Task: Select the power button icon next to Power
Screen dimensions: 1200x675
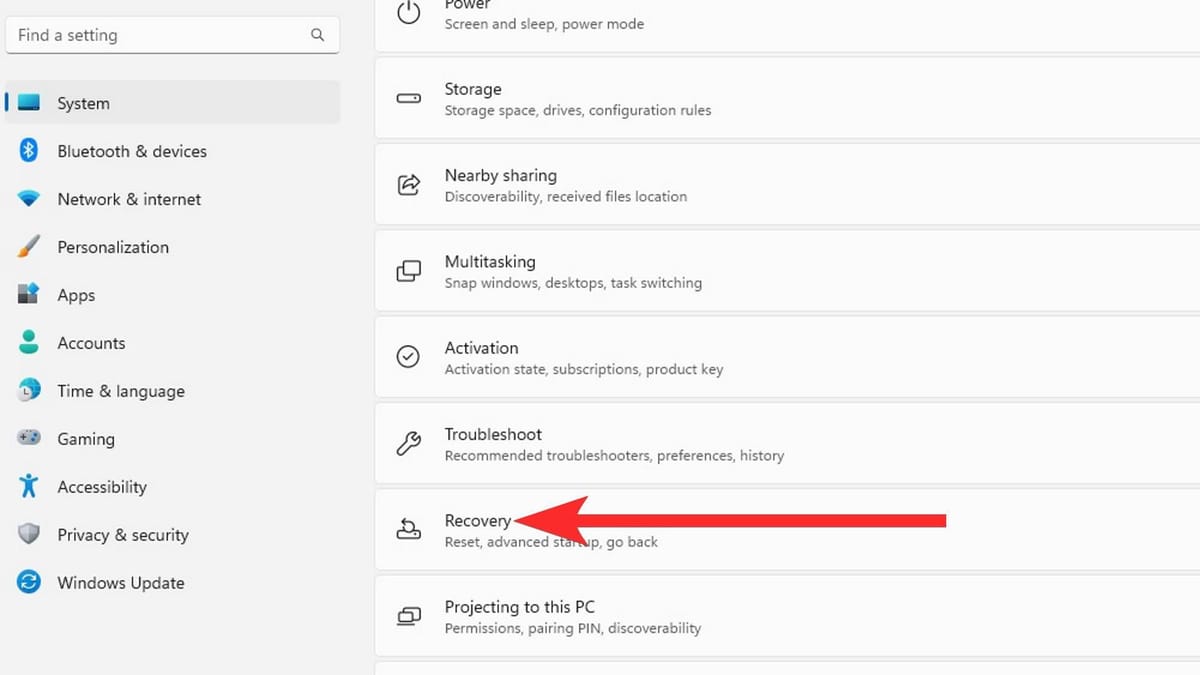Action: pyautogui.click(x=408, y=13)
